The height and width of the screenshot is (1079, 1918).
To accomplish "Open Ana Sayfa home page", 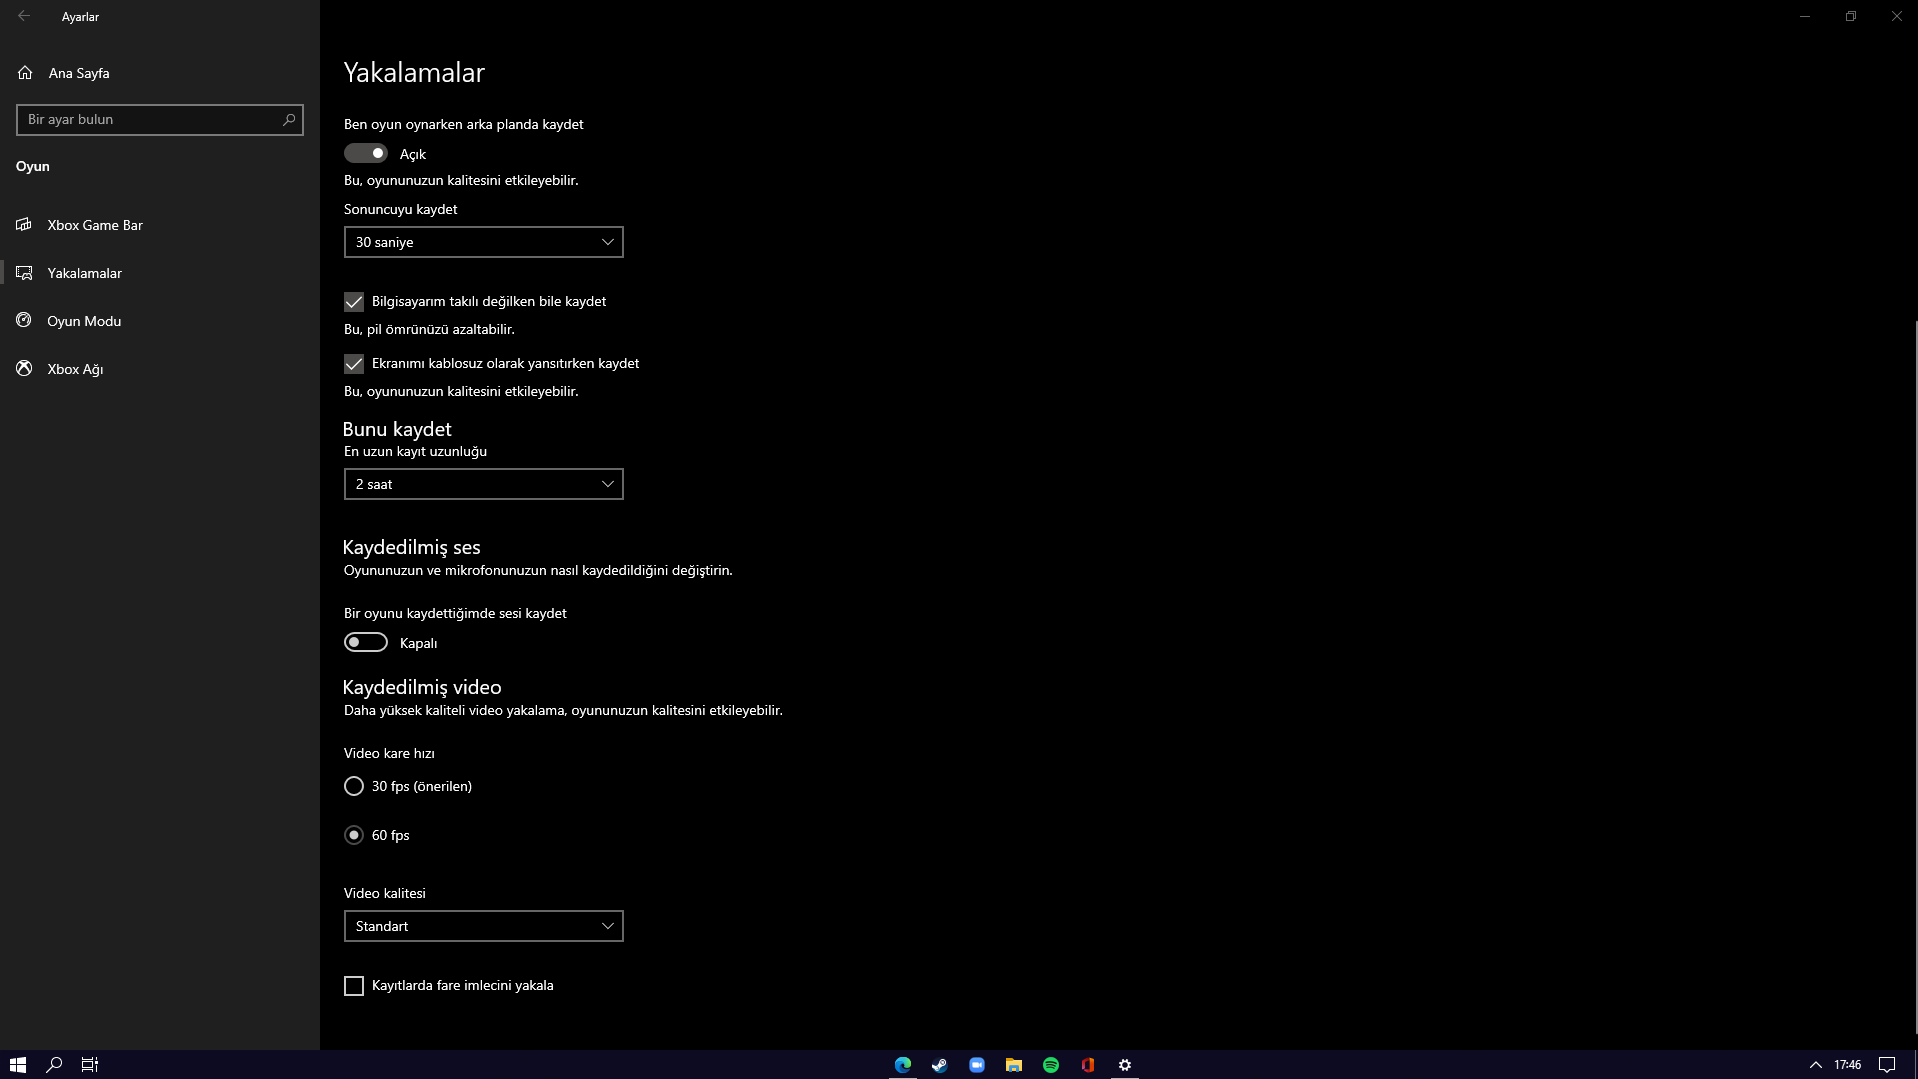I will 160,73.
